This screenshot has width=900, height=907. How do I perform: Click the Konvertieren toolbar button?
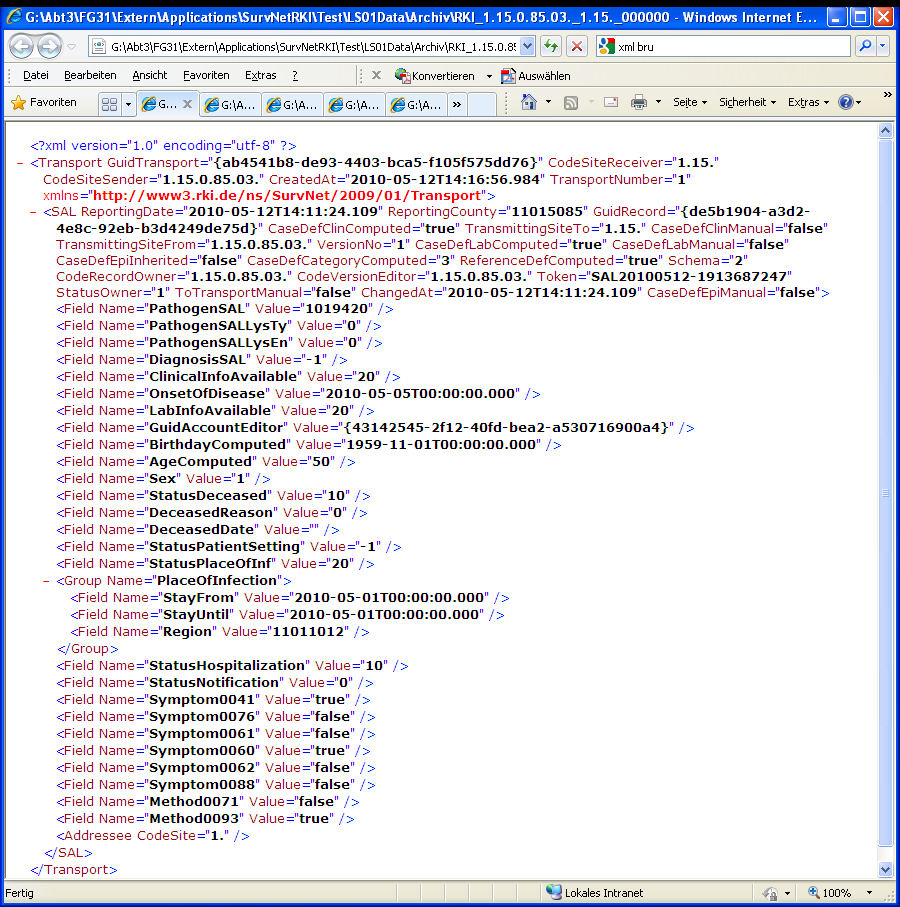coord(436,76)
